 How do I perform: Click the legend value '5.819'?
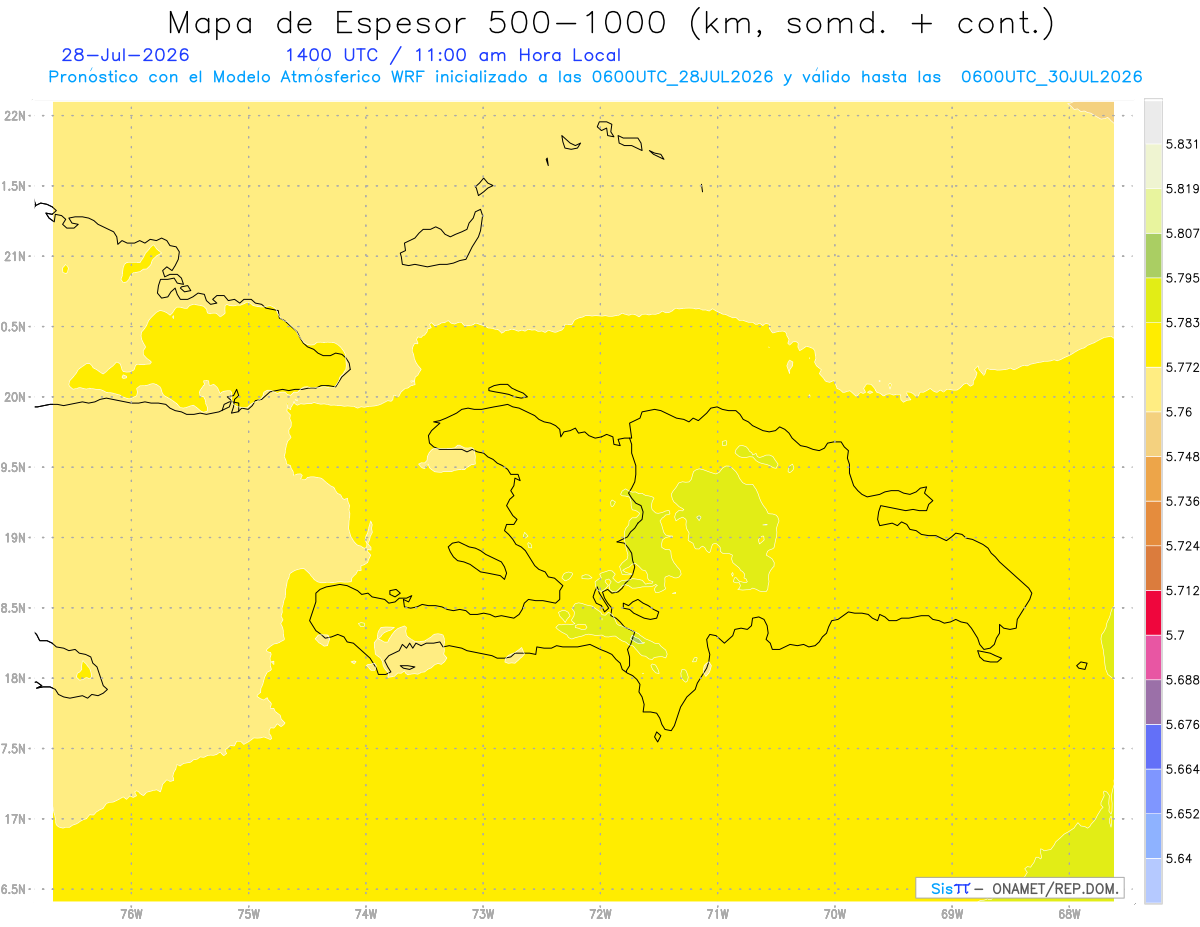point(1183,188)
